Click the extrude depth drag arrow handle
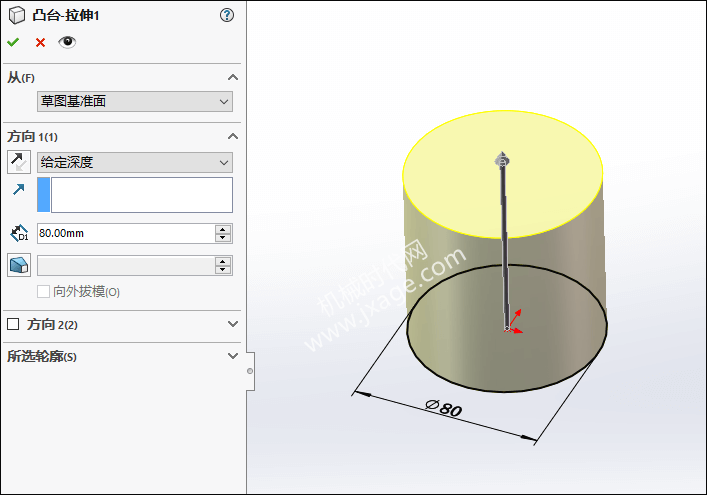707x495 pixels. tap(502, 160)
